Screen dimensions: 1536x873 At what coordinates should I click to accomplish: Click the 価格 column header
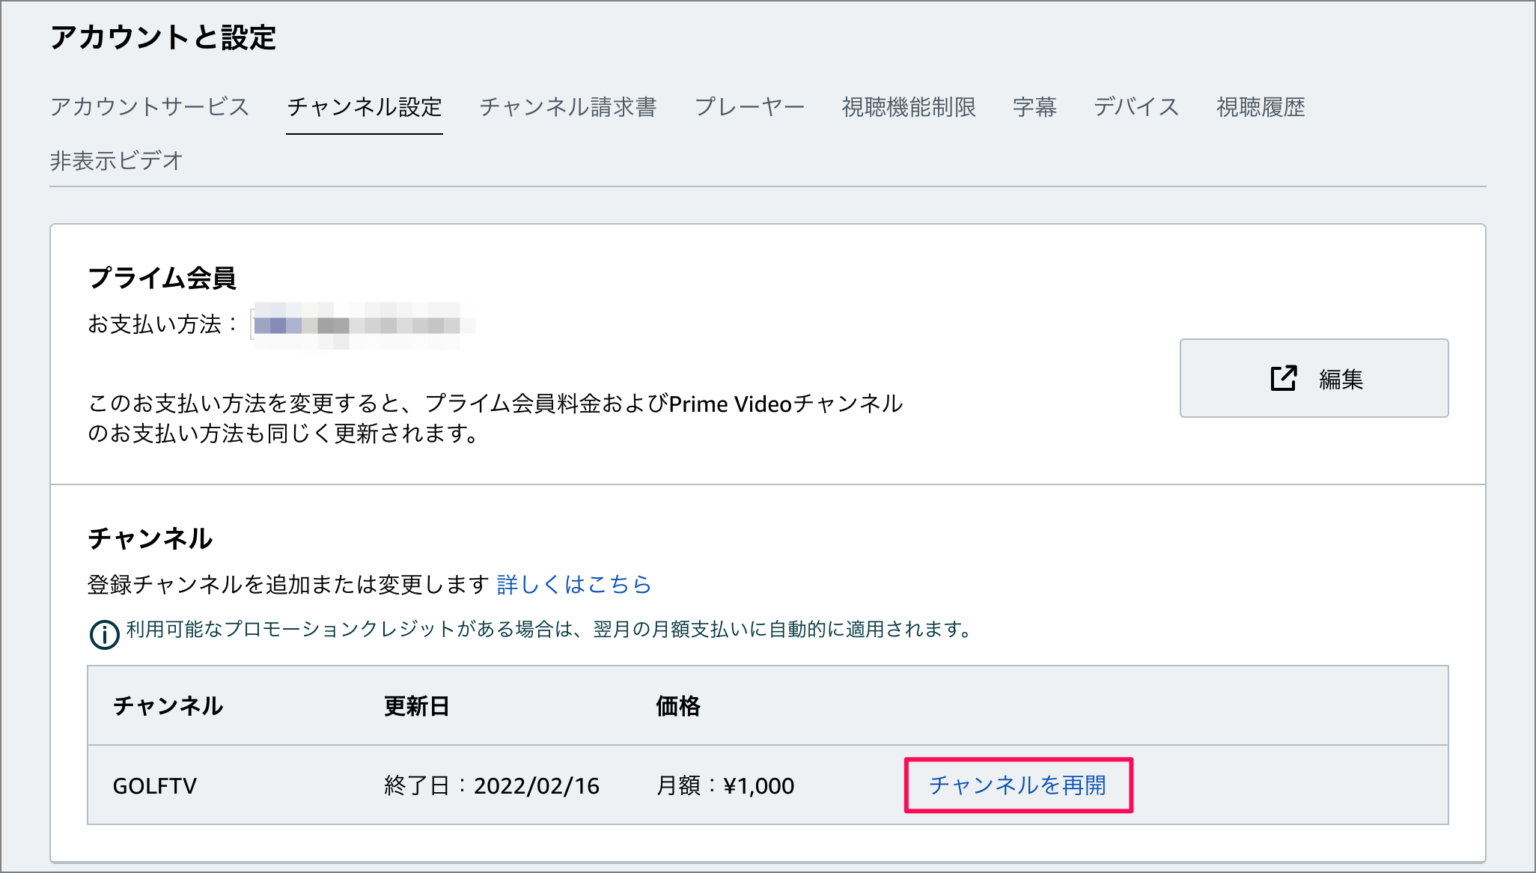point(676,706)
